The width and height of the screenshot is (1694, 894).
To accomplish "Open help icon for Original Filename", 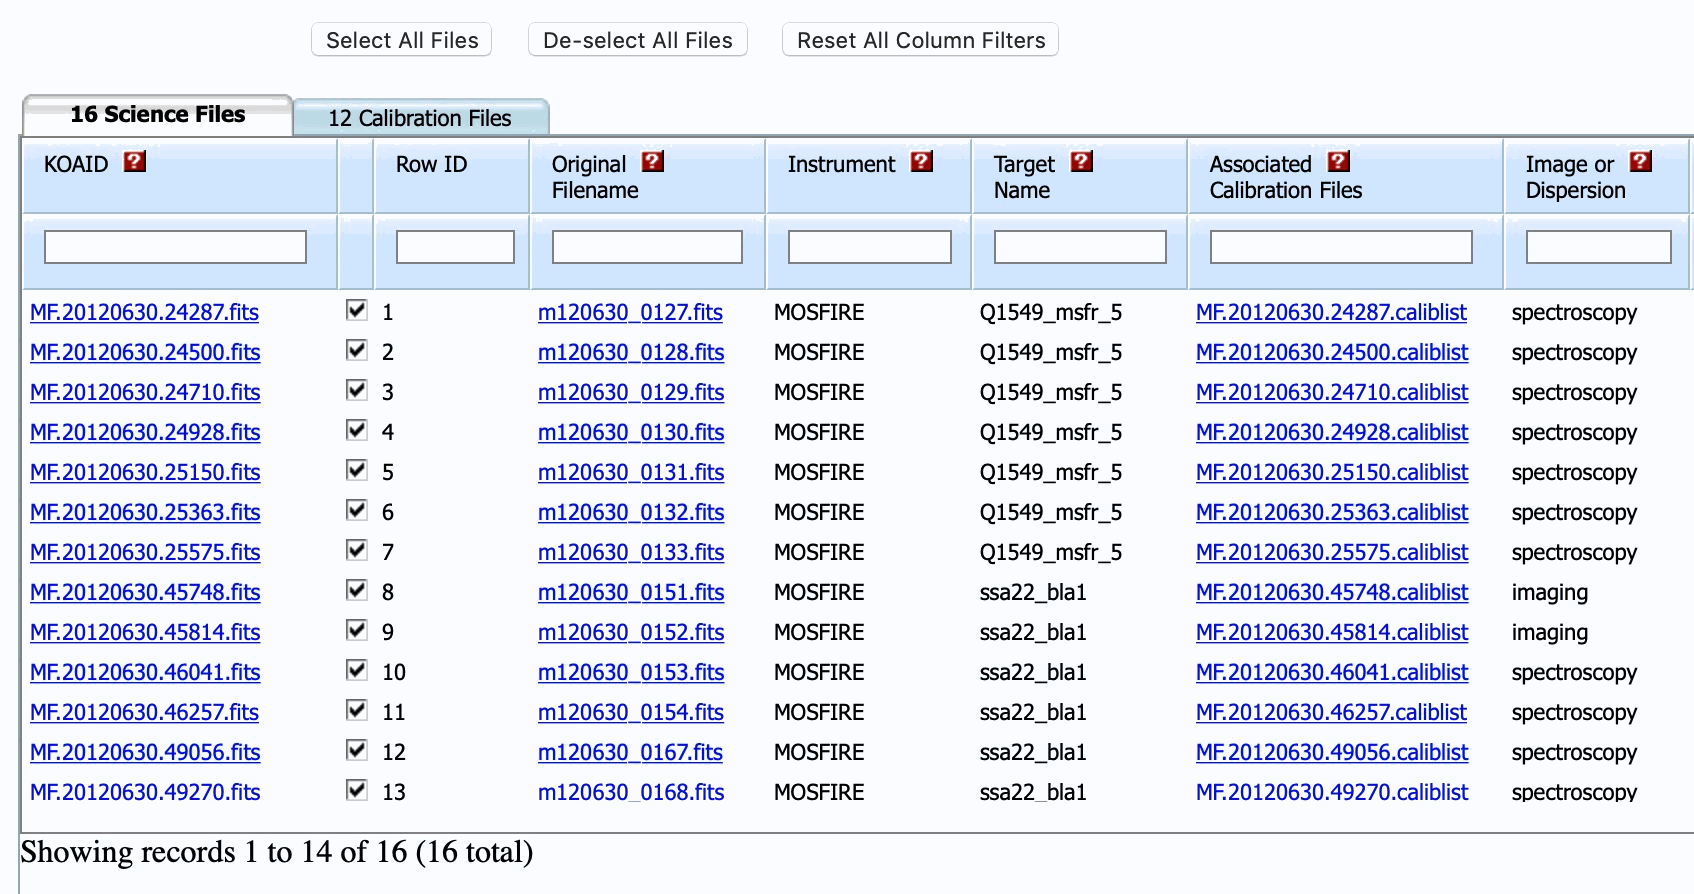I will pyautogui.click(x=653, y=162).
